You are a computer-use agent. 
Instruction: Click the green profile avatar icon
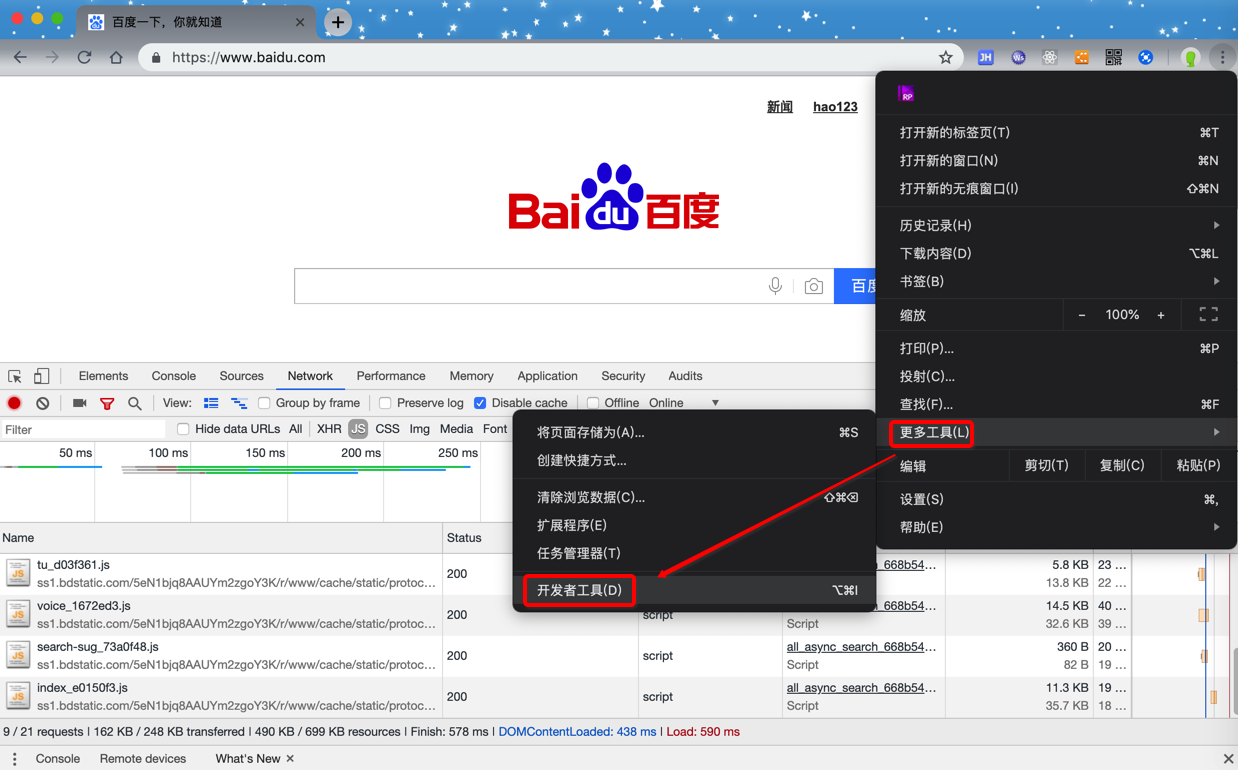coord(1190,57)
